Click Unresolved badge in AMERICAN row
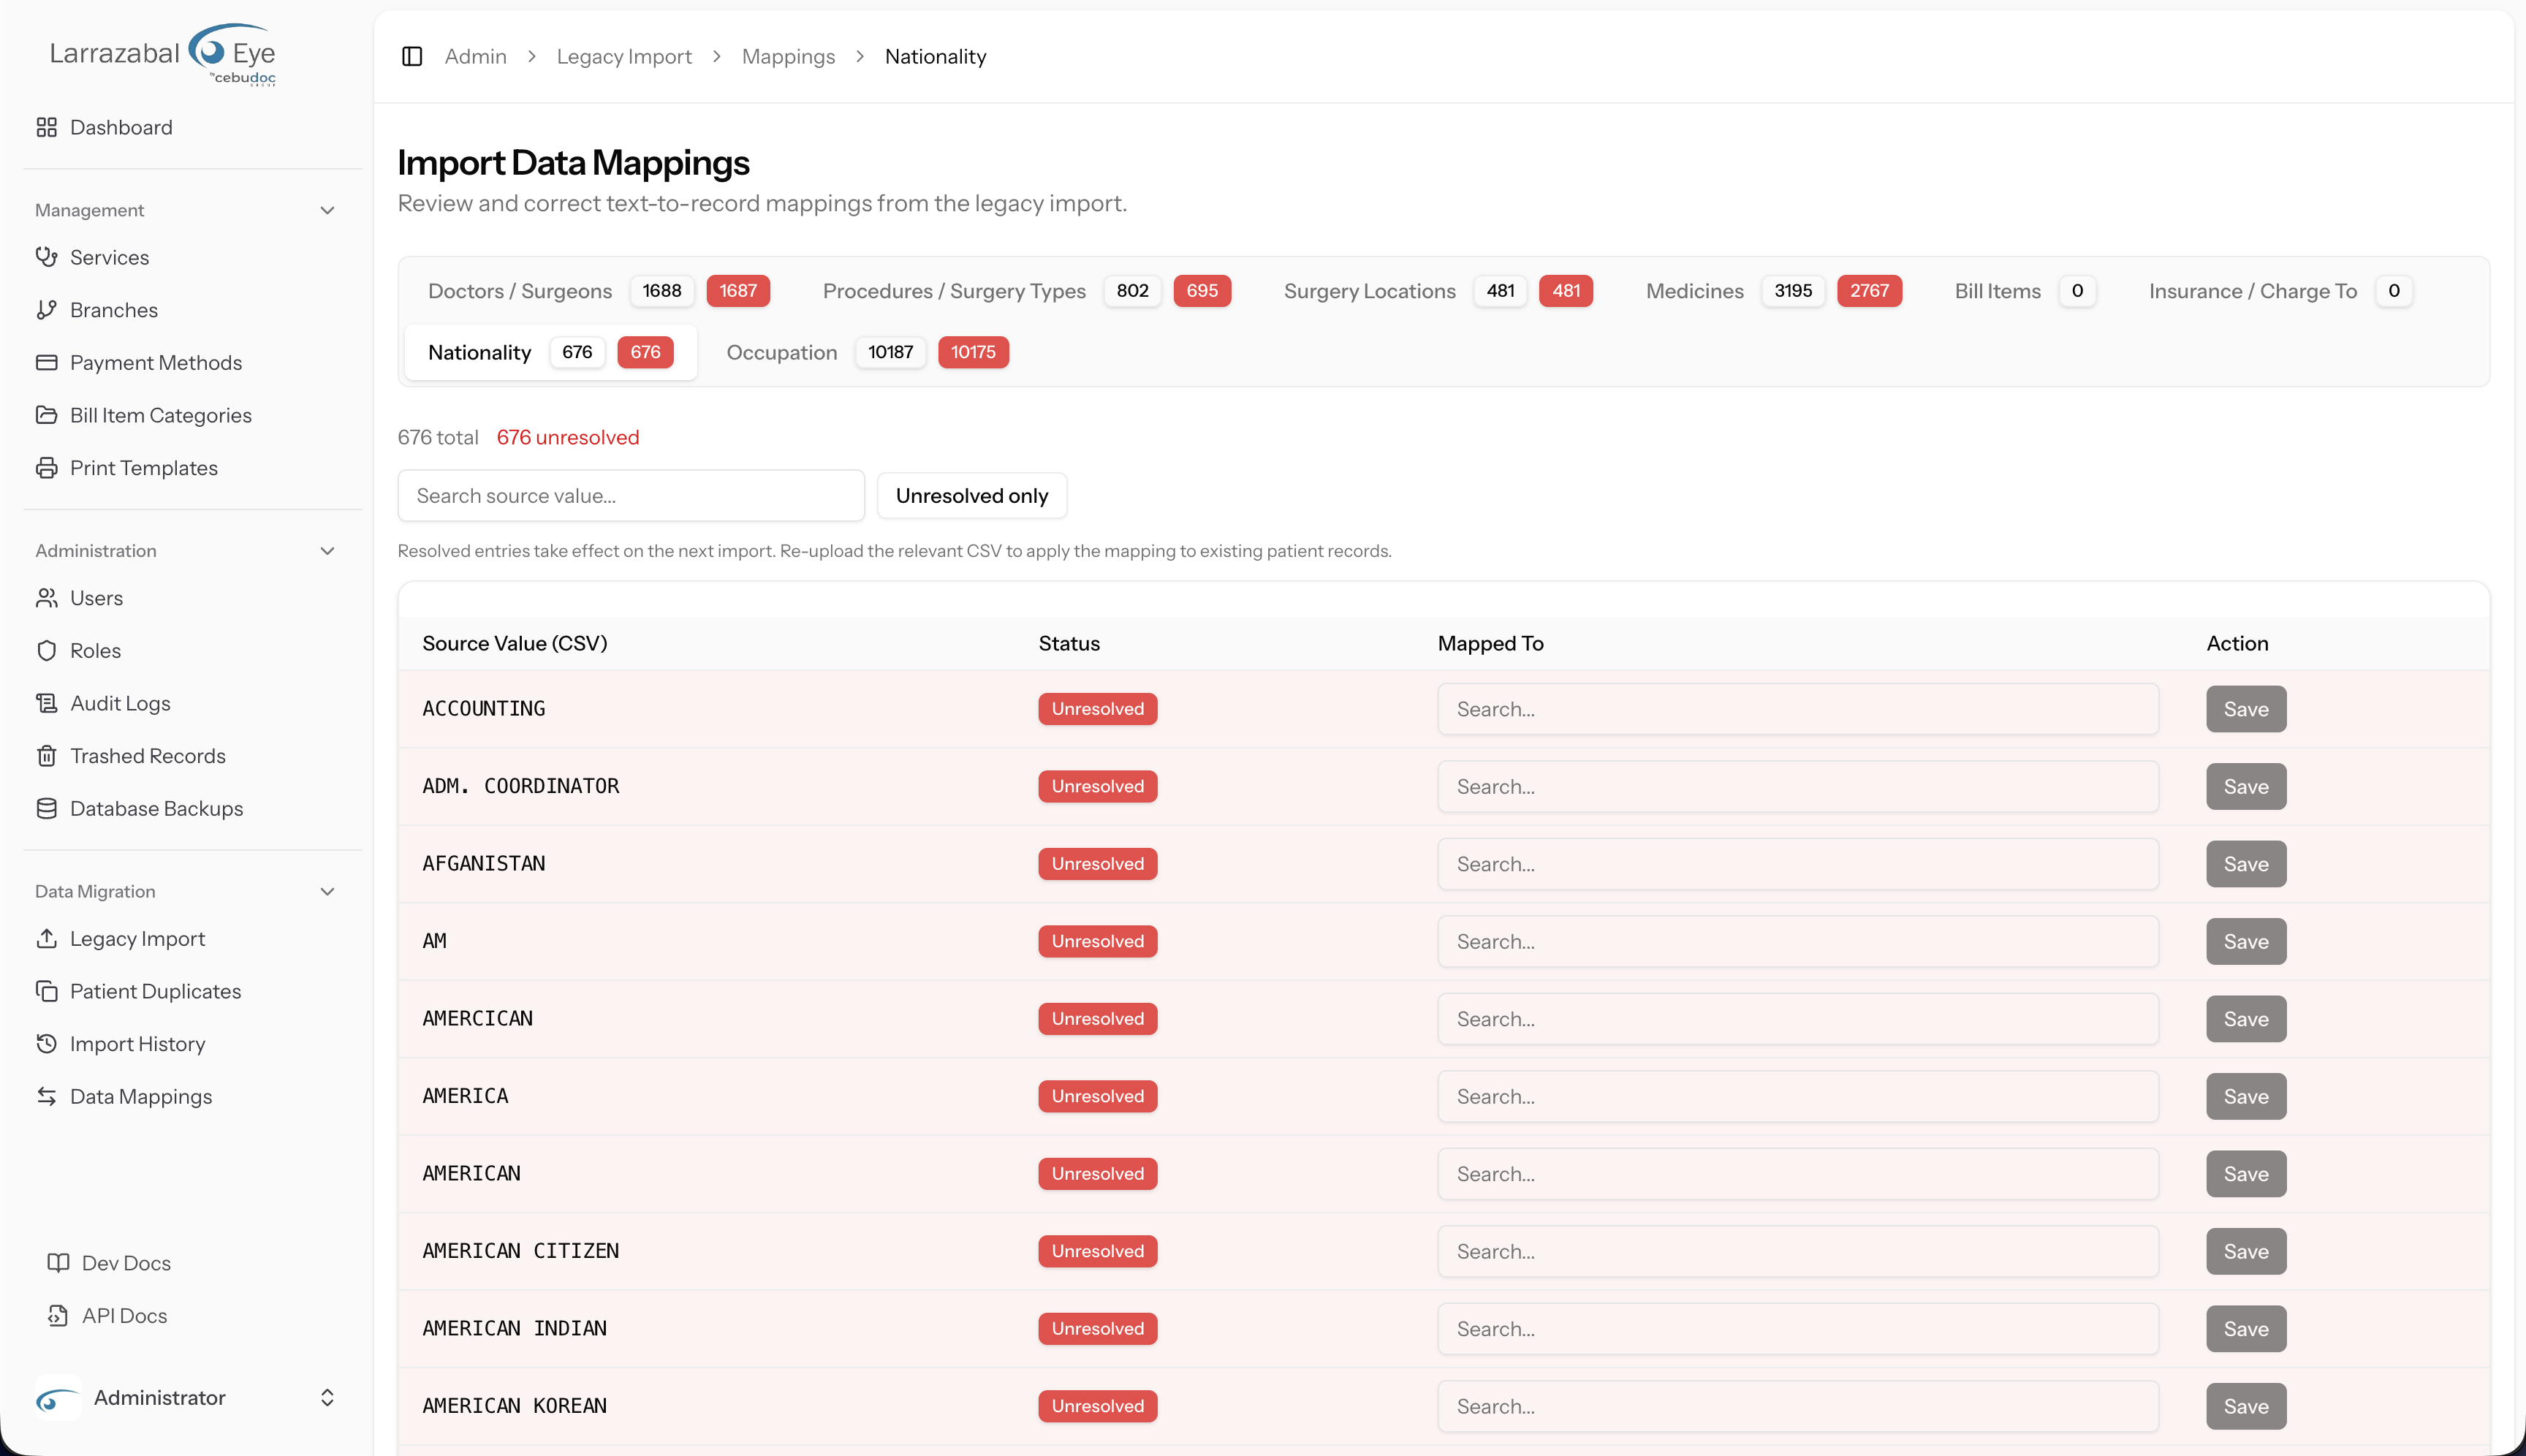 click(x=1097, y=1174)
